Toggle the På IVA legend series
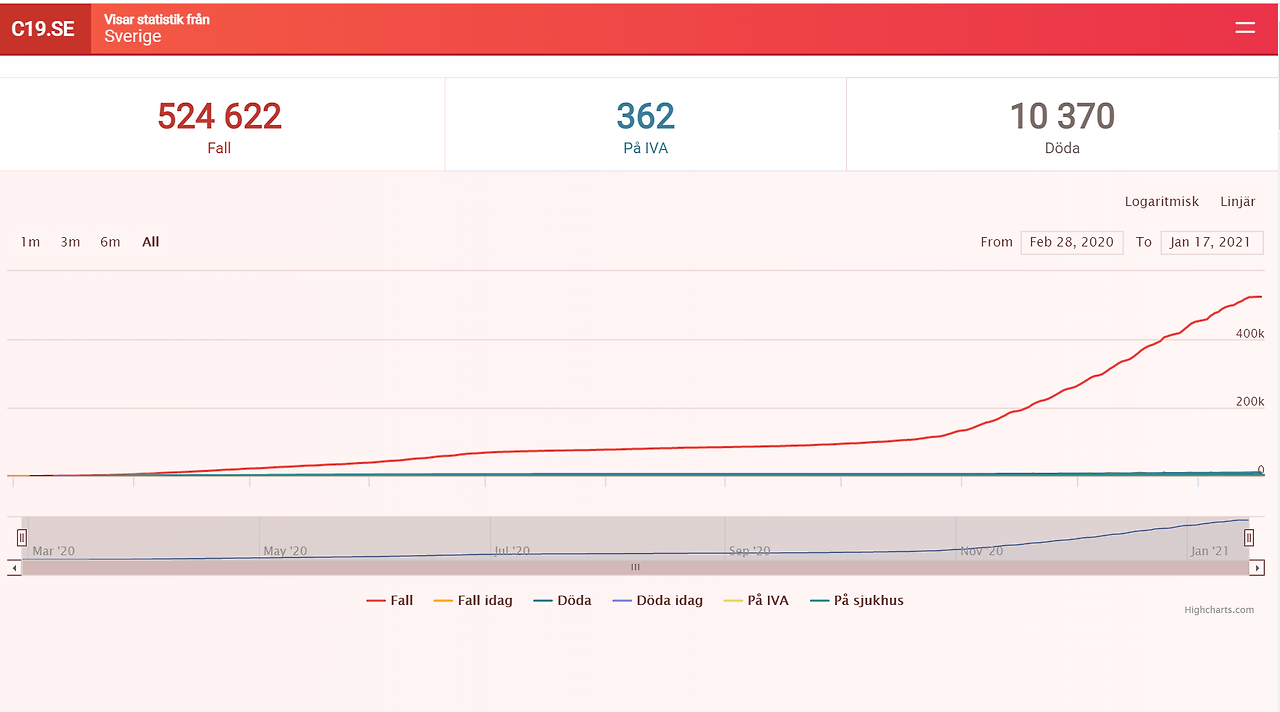 756,600
